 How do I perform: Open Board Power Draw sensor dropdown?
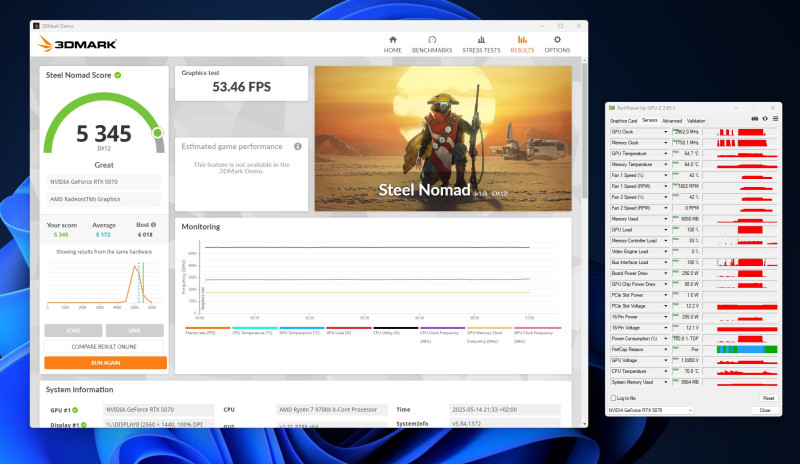pos(665,273)
